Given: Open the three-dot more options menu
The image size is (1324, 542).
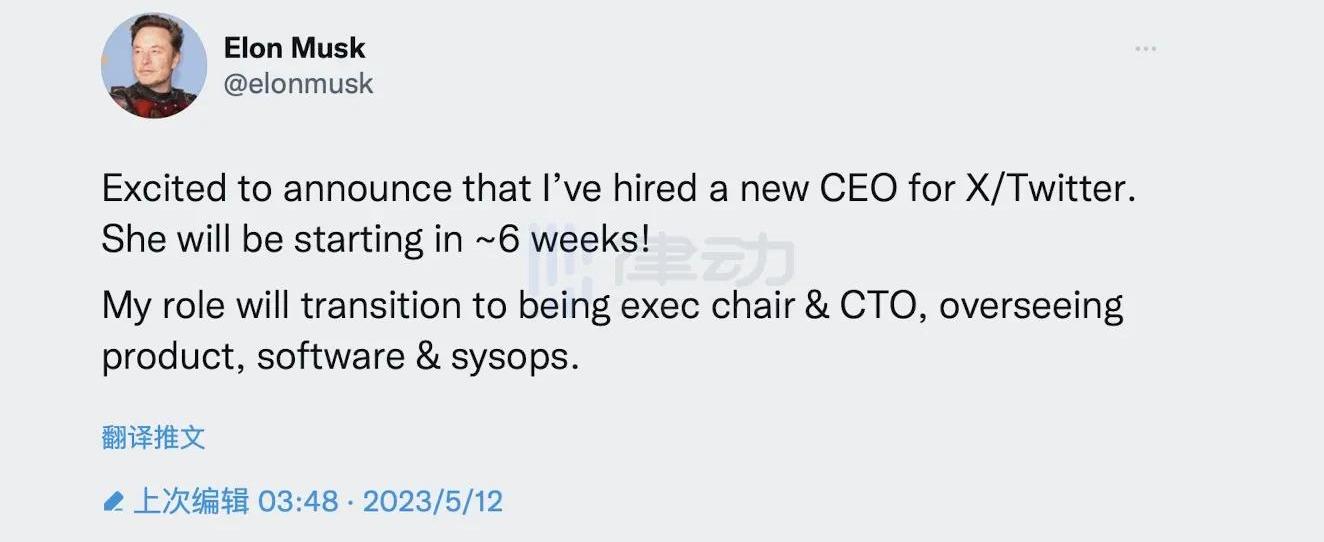Looking at the screenshot, I should (1148, 49).
